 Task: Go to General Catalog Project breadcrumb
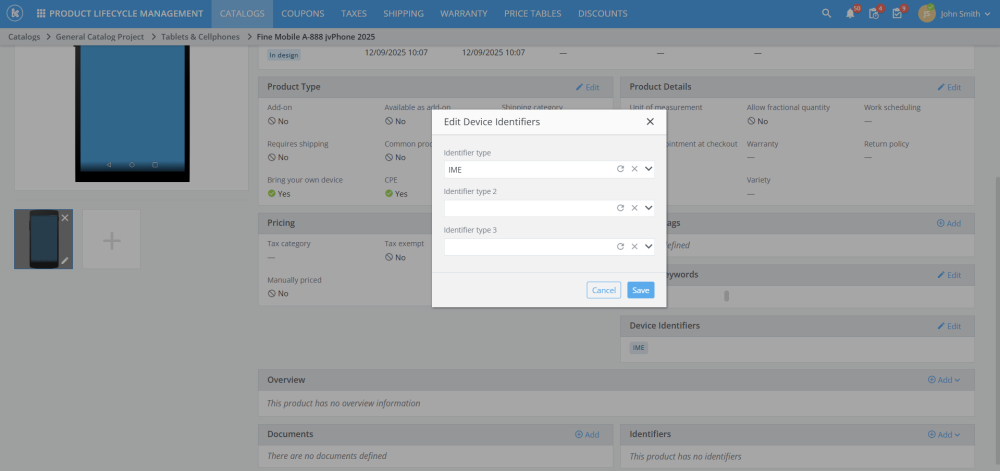click(x=99, y=37)
